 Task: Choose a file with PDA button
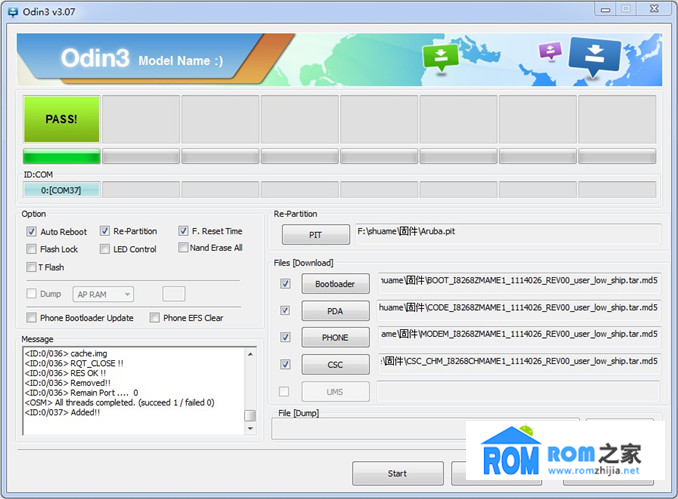335,311
